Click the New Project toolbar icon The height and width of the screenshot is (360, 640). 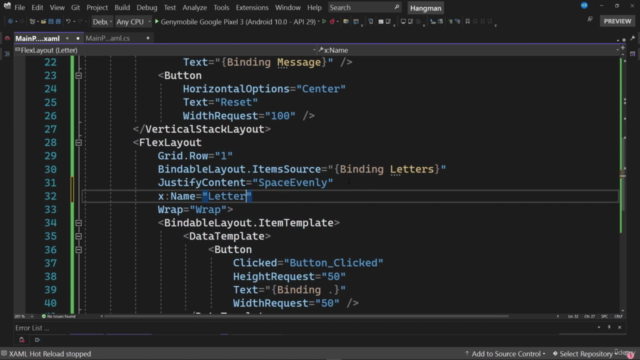(x=32, y=21)
